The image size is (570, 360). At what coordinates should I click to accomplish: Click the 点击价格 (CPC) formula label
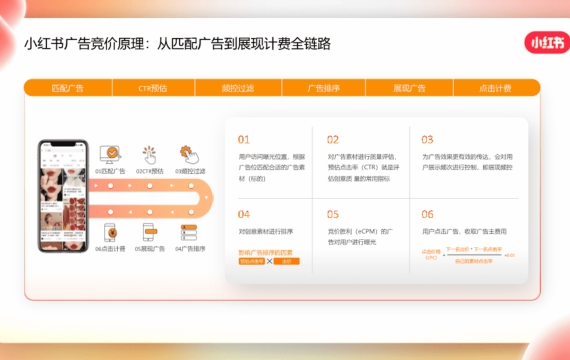pos(431,255)
